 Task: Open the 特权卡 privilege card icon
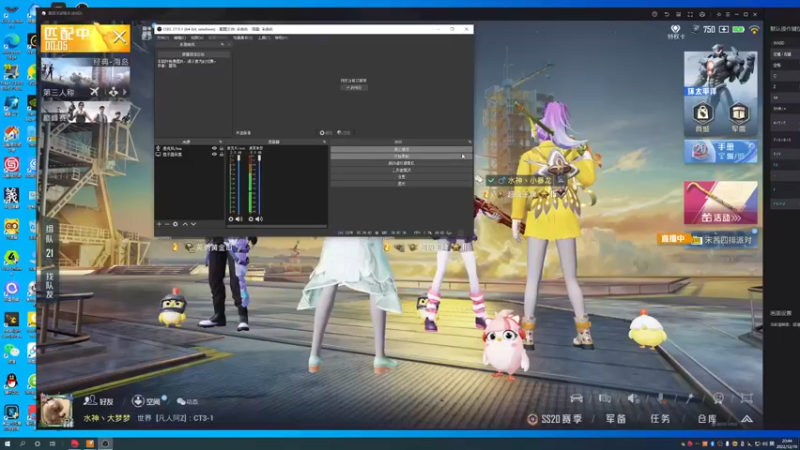click(676, 30)
